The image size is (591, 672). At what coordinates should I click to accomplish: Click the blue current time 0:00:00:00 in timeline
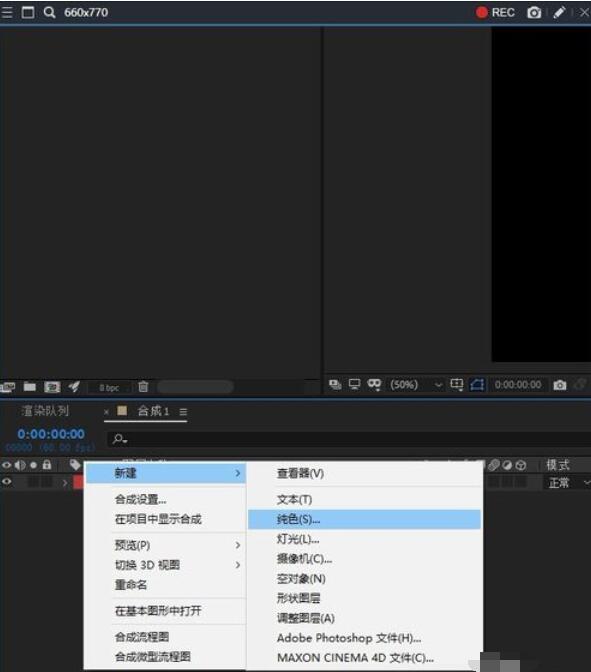[51, 434]
